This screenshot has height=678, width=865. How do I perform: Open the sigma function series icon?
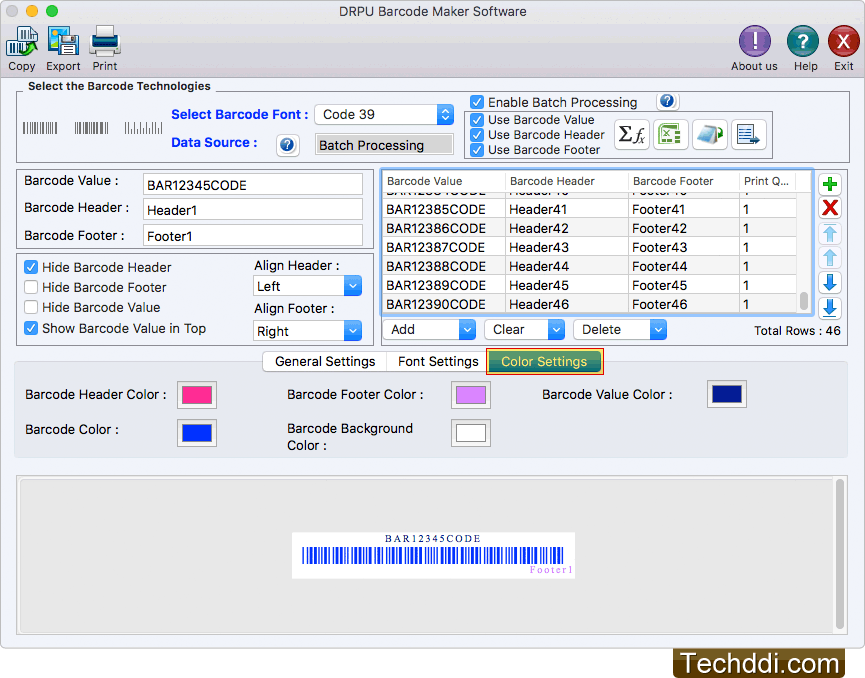632,134
